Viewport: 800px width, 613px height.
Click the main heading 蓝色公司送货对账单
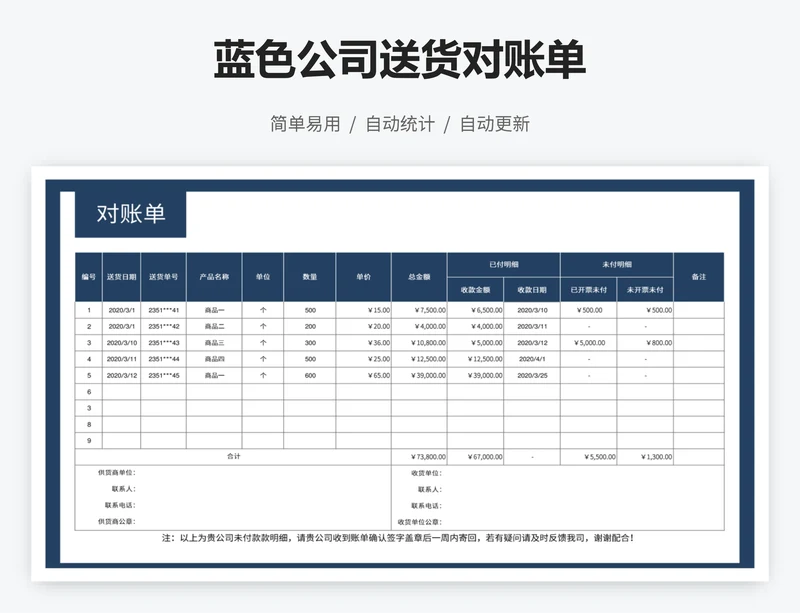click(399, 60)
